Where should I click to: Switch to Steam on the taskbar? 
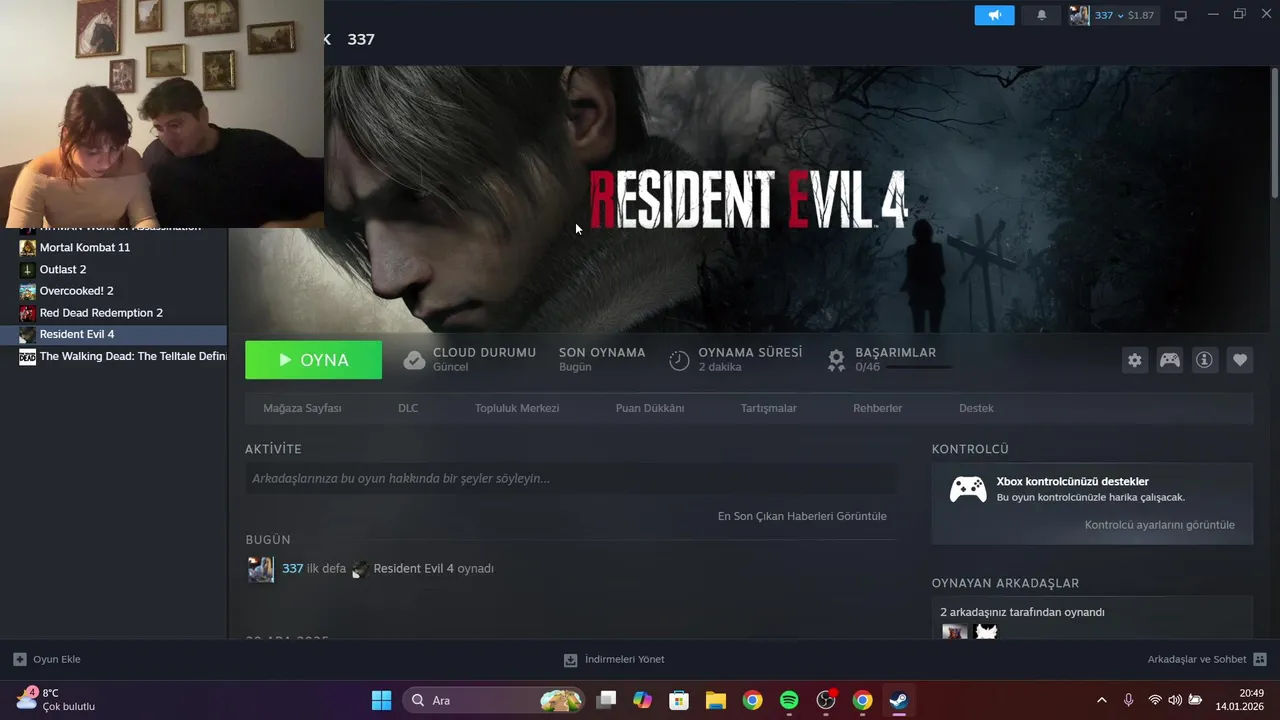coord(899,700)
